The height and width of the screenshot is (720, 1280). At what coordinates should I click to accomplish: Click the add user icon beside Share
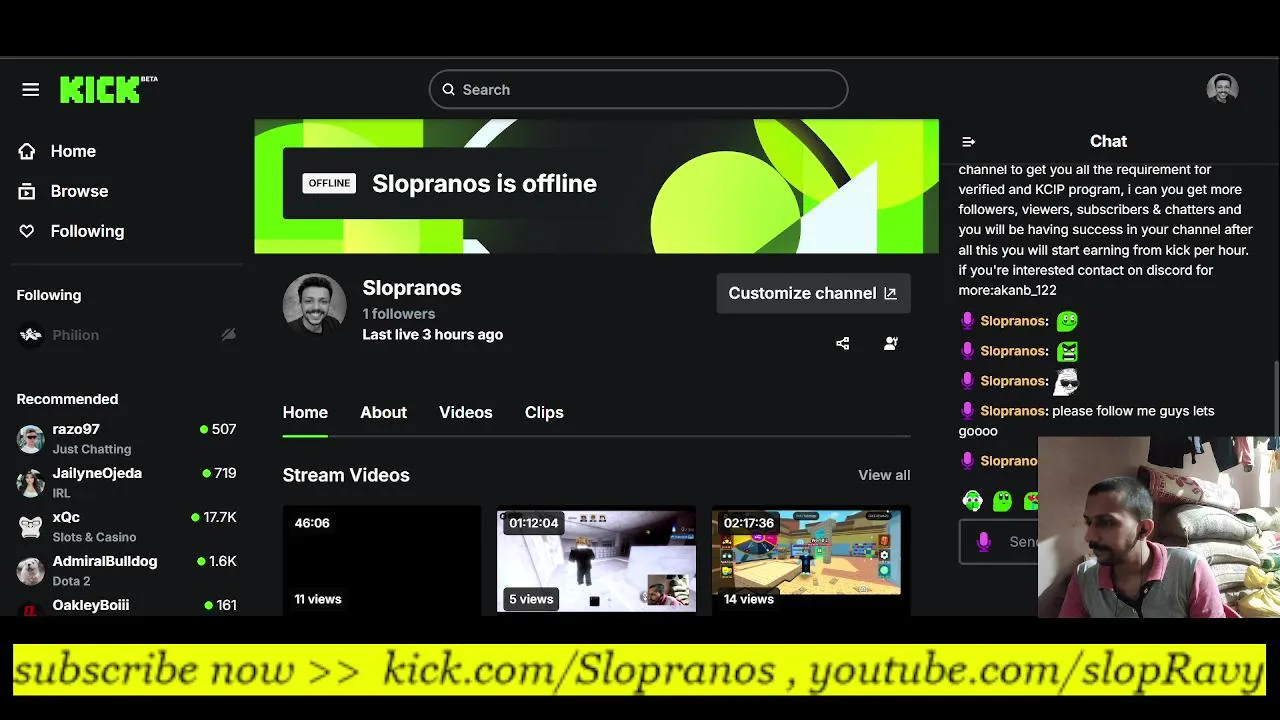[x=891, y=343]
